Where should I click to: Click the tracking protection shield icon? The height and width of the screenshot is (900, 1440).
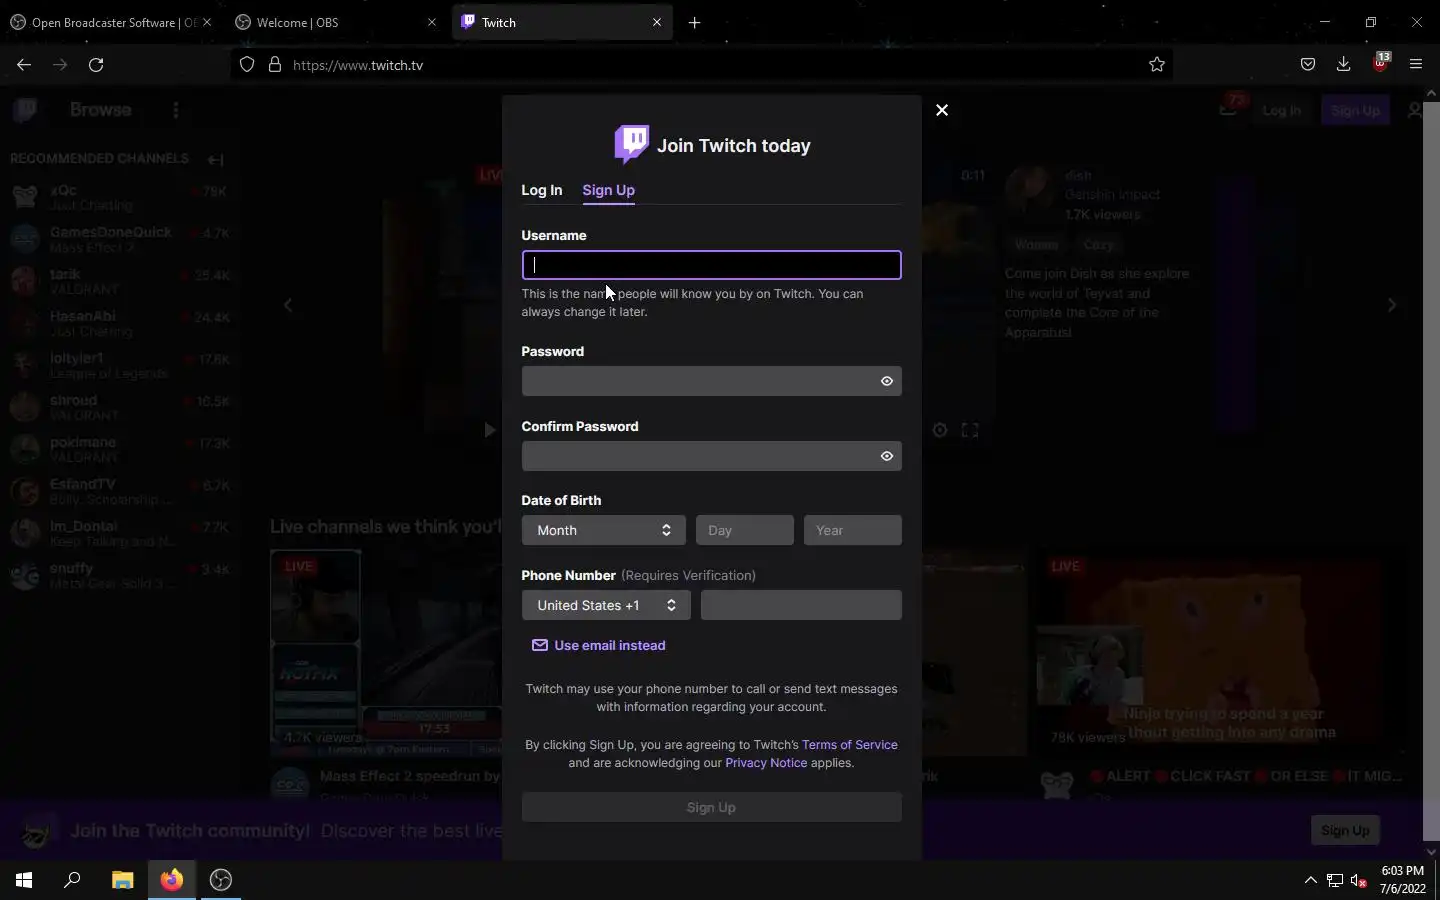(x=247, y=64)
